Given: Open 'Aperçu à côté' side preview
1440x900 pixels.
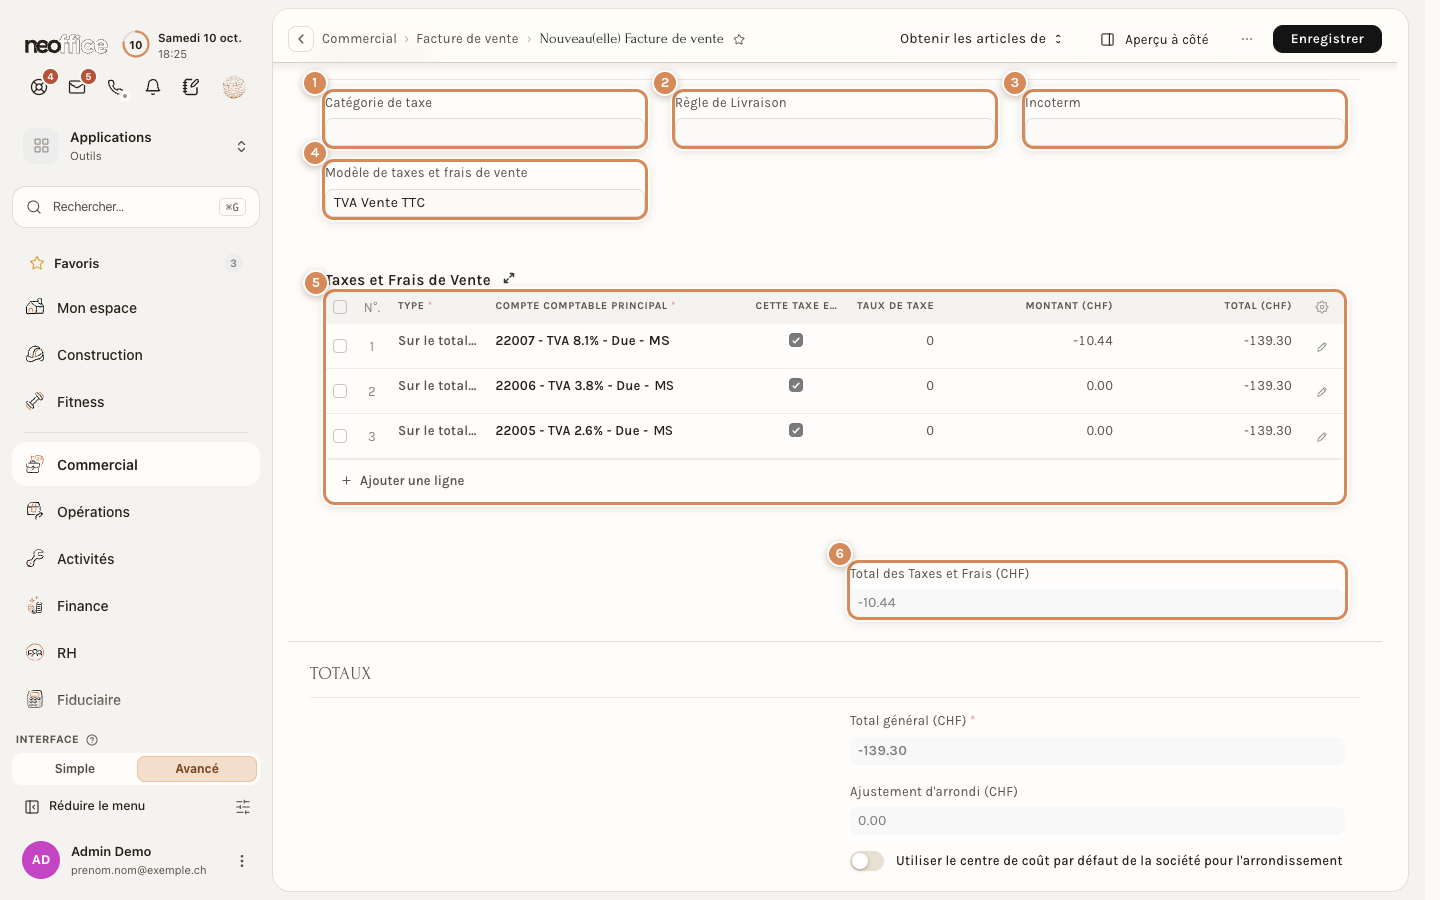Looking at the screenshot, I should pos(1155,40).
